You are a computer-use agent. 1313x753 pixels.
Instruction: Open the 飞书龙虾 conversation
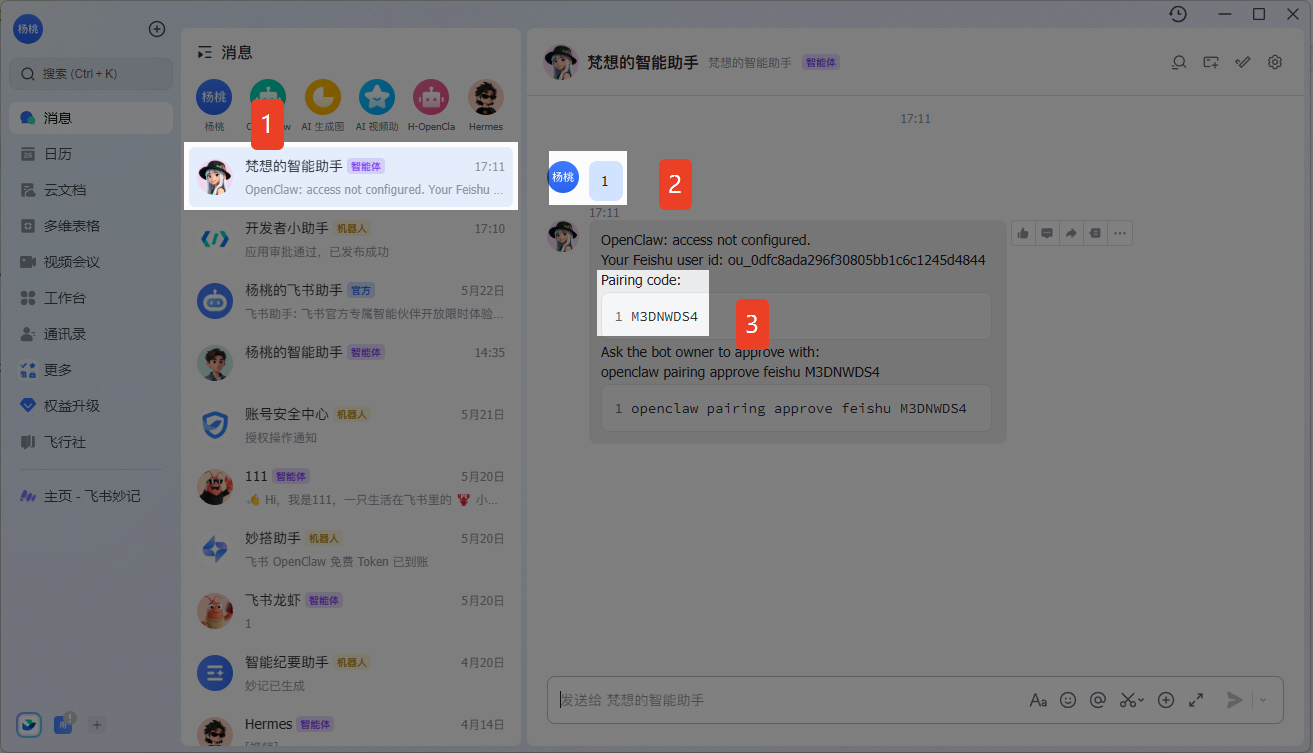point(351,611)
